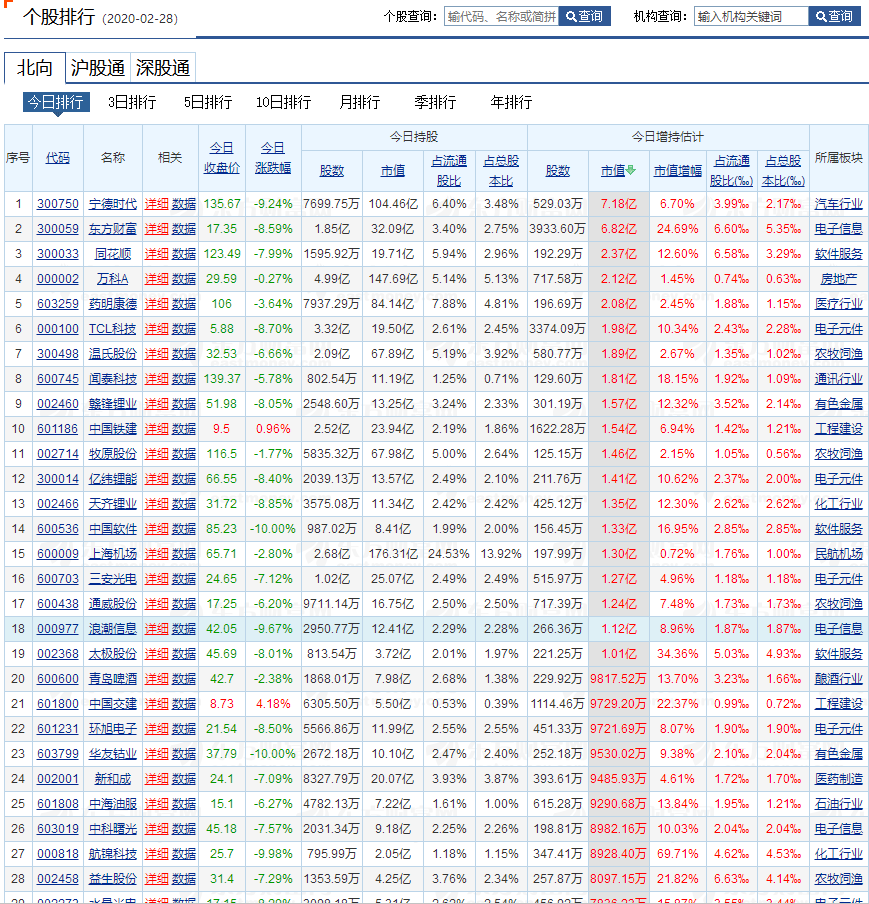Screen dimensions: 869x904
Task: Select the 今日排行 ranking tab
Action: 56,102
